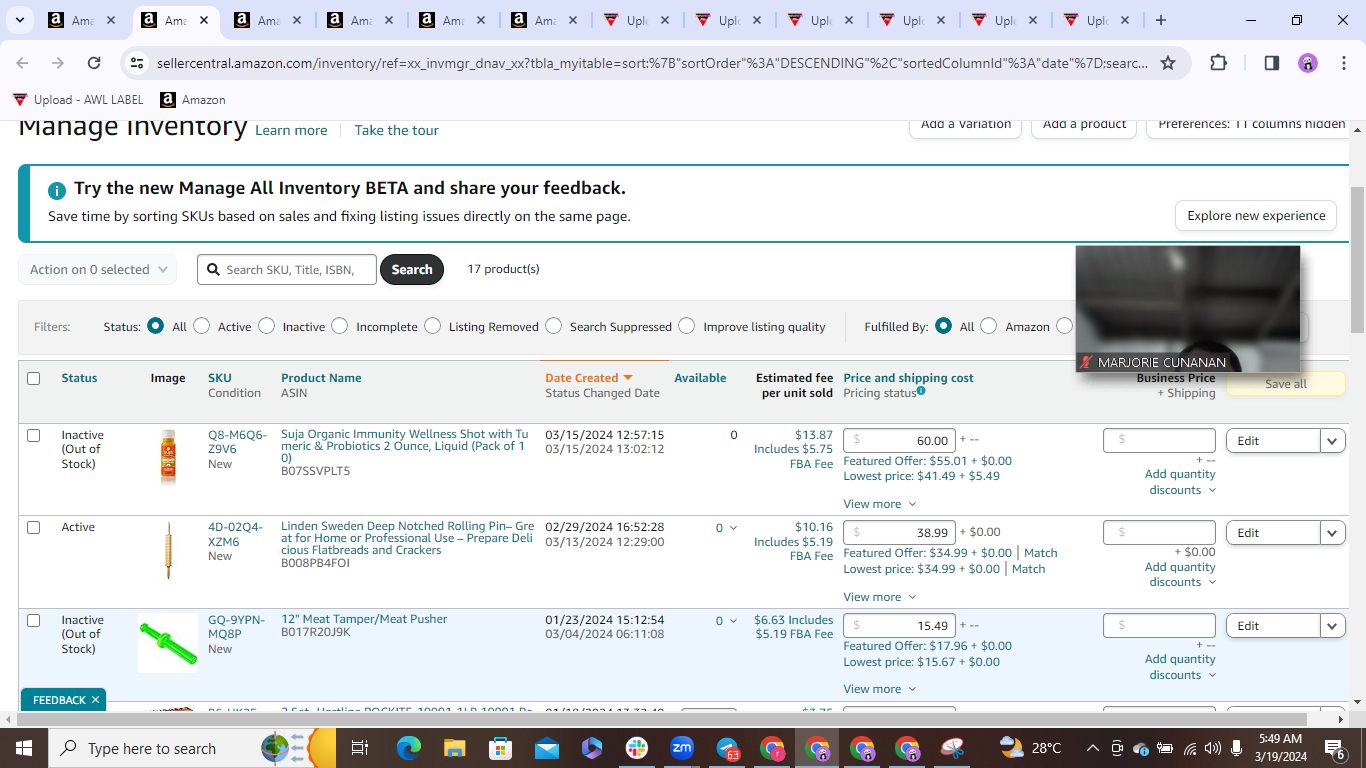Open a new browser tab
The image size is (1366, 768).
pos(1160,20)
